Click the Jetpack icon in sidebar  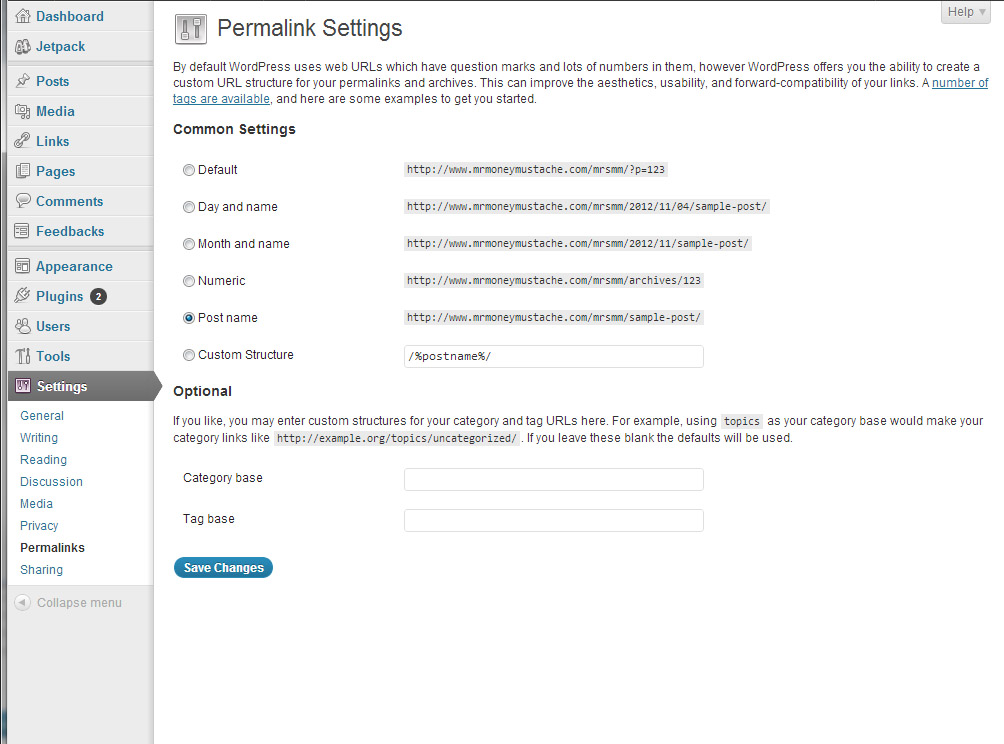click(23, 46)
